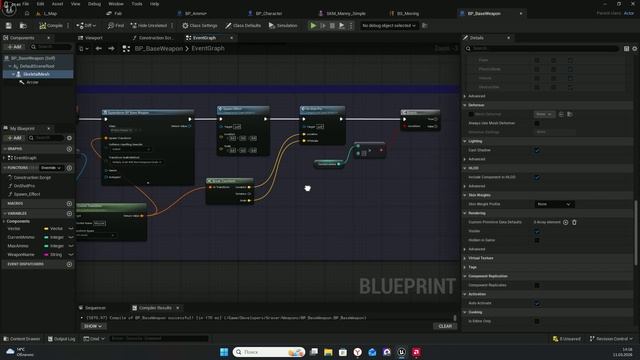Toggle the Component Replicates checkbox
The image size is (640, 360).
[x=537, y=285]
